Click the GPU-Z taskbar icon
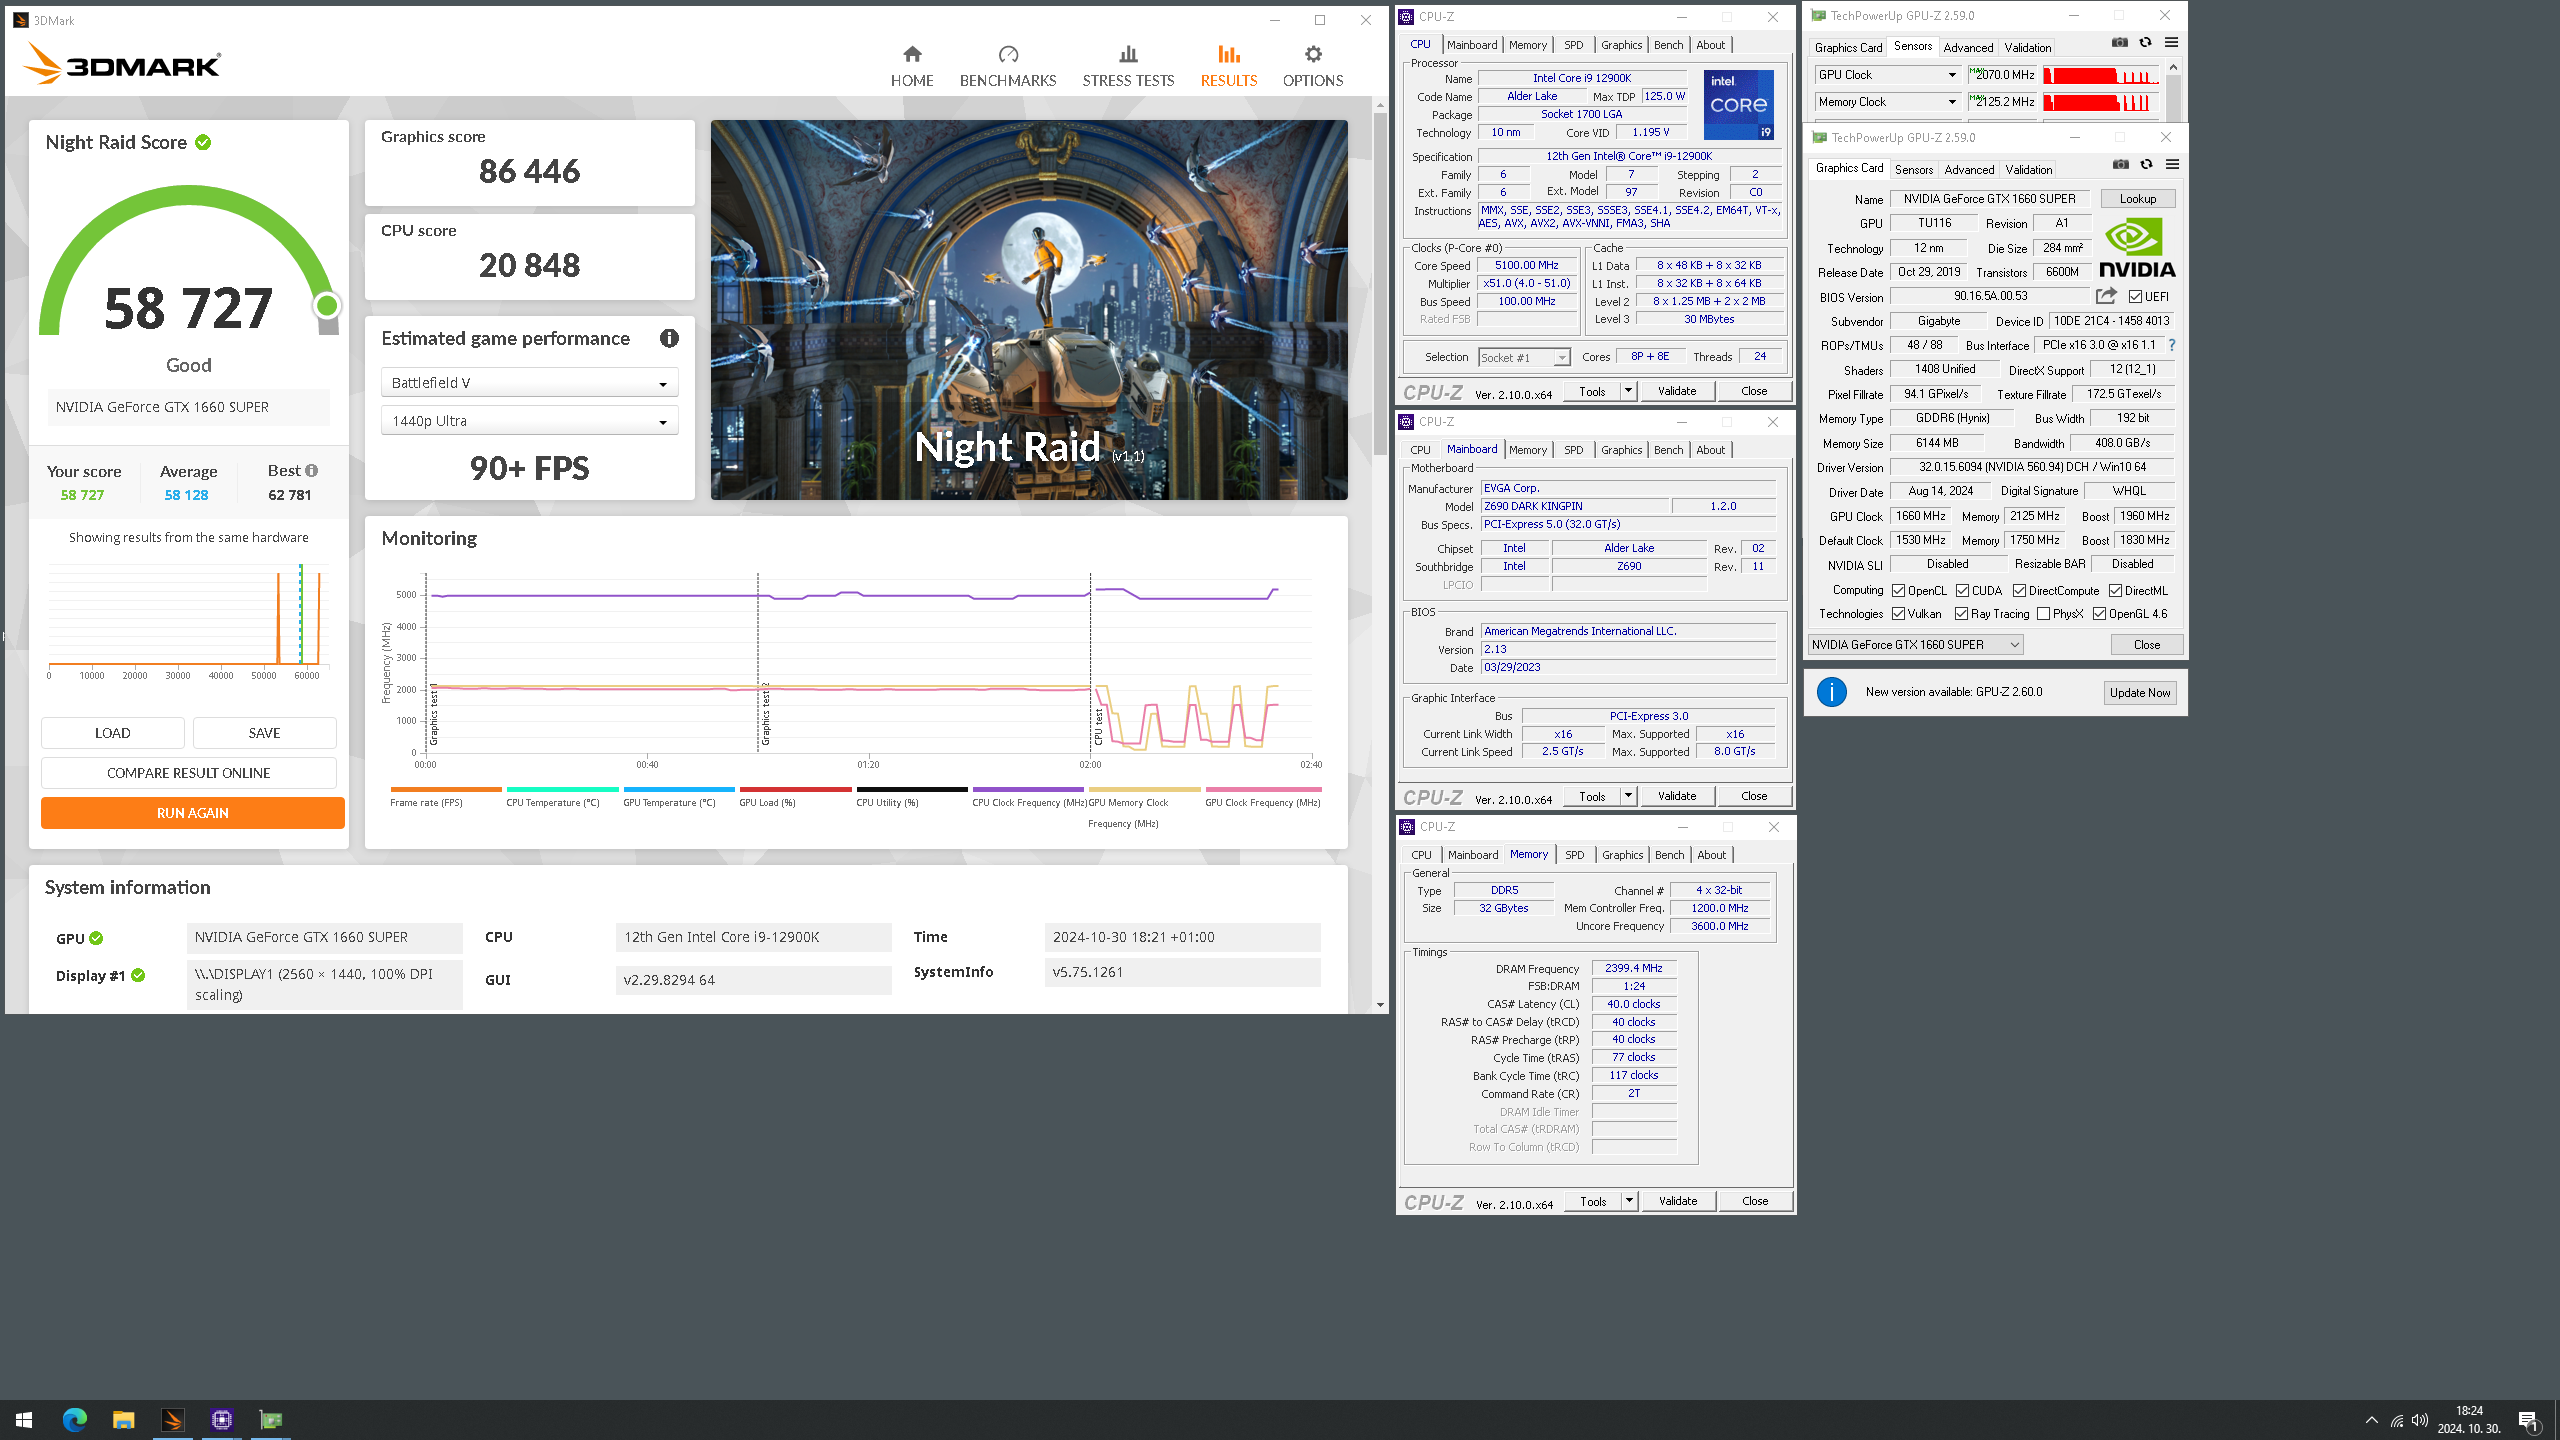 (x=270, y=1420)
